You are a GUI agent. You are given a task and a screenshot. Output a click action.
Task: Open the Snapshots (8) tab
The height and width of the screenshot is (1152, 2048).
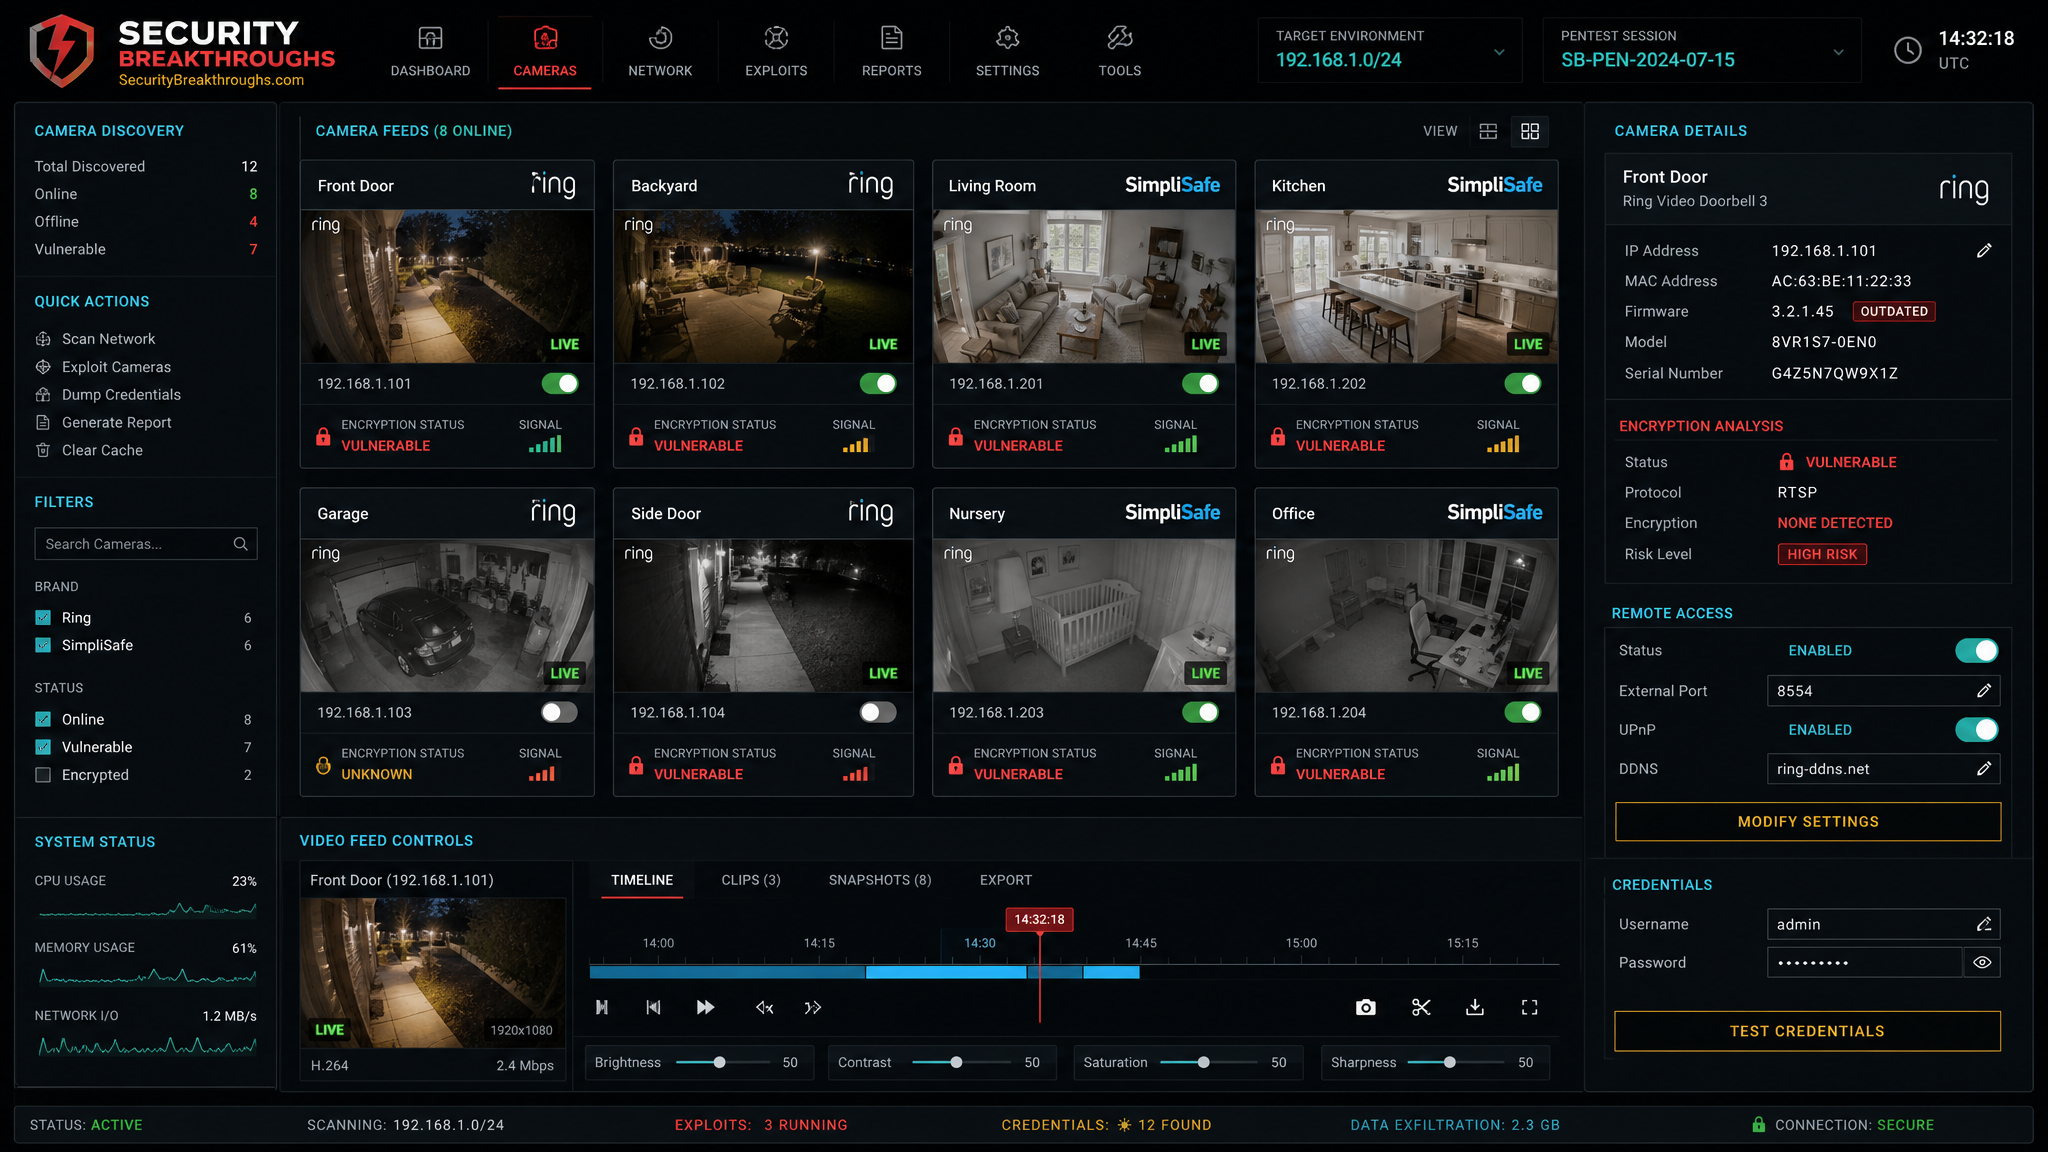pyautogui.click(x=880, y=880)
